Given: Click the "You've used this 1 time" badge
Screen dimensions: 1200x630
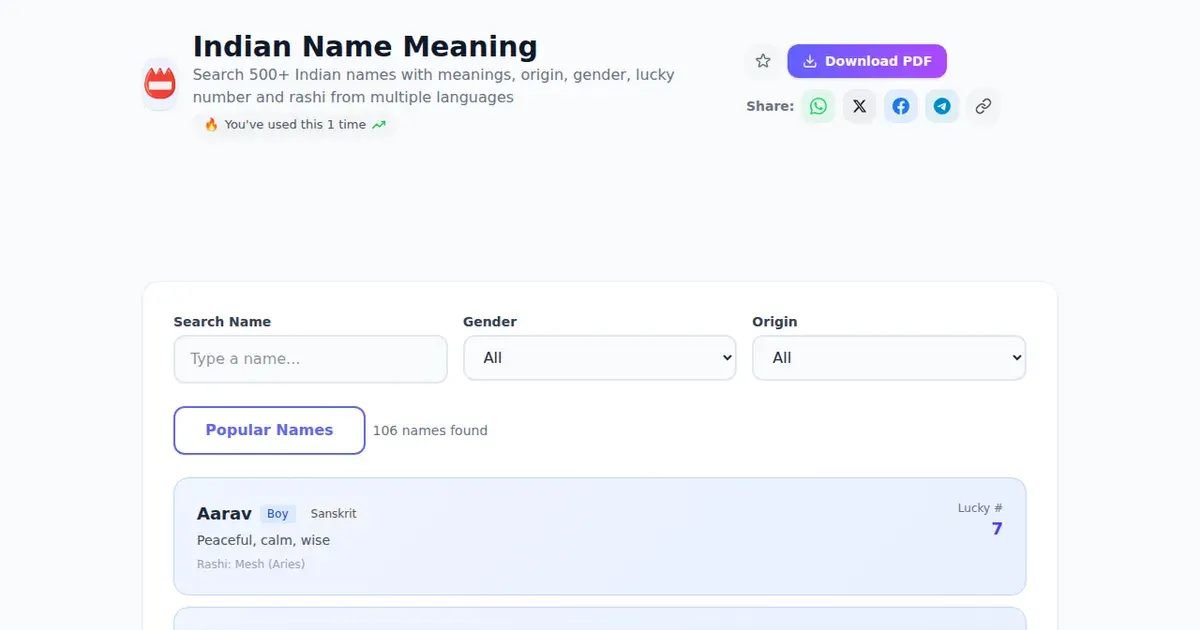Looking at the screenshot, I should 295,125.
